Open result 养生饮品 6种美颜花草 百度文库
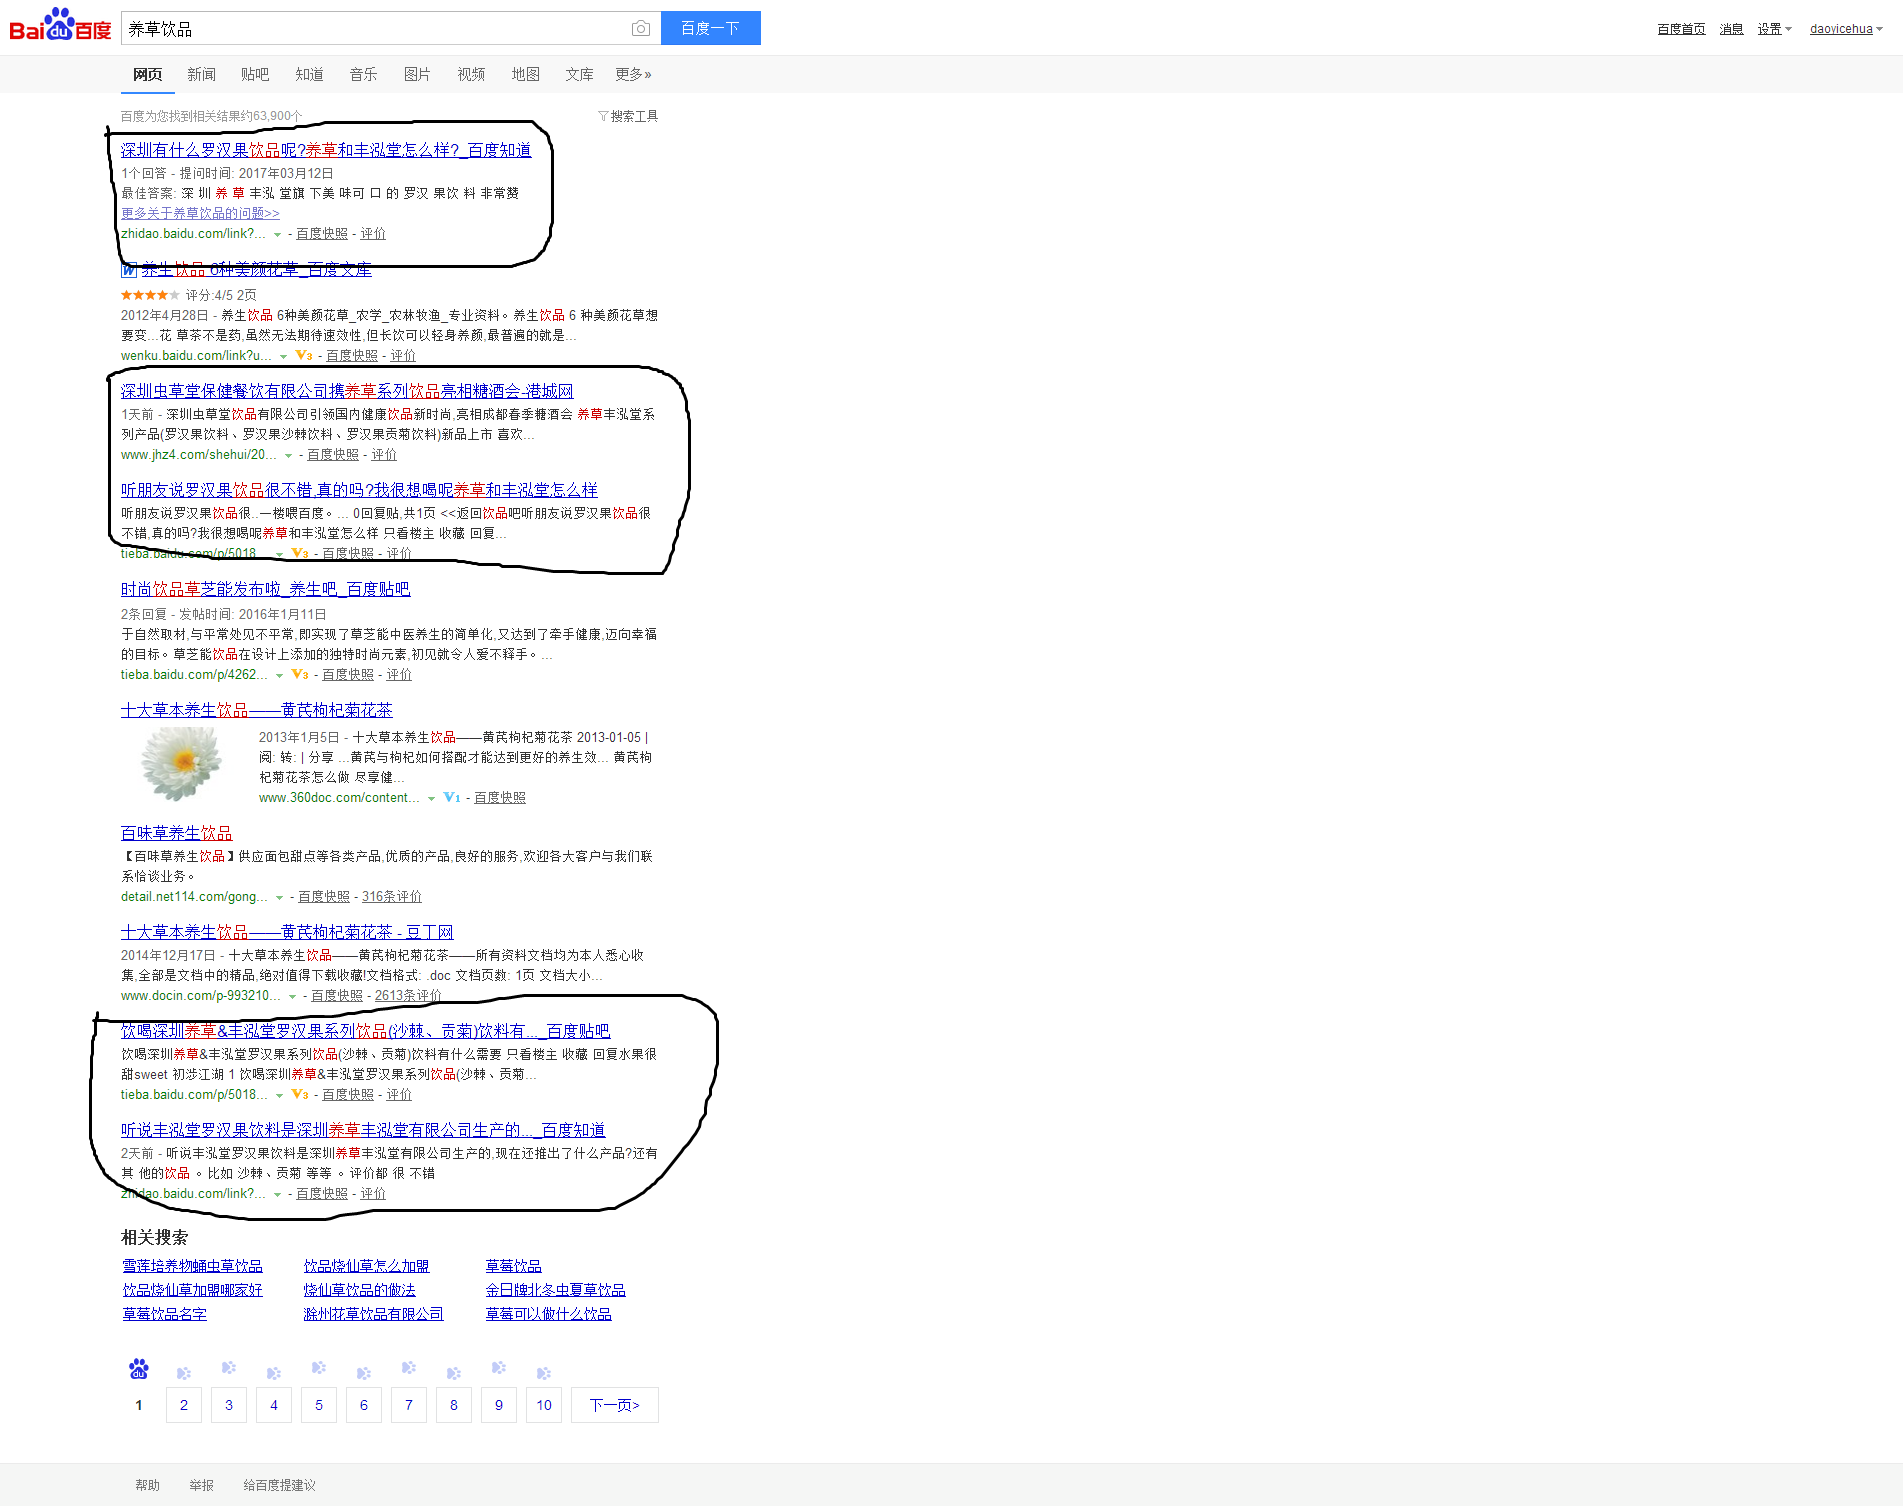 256,270
